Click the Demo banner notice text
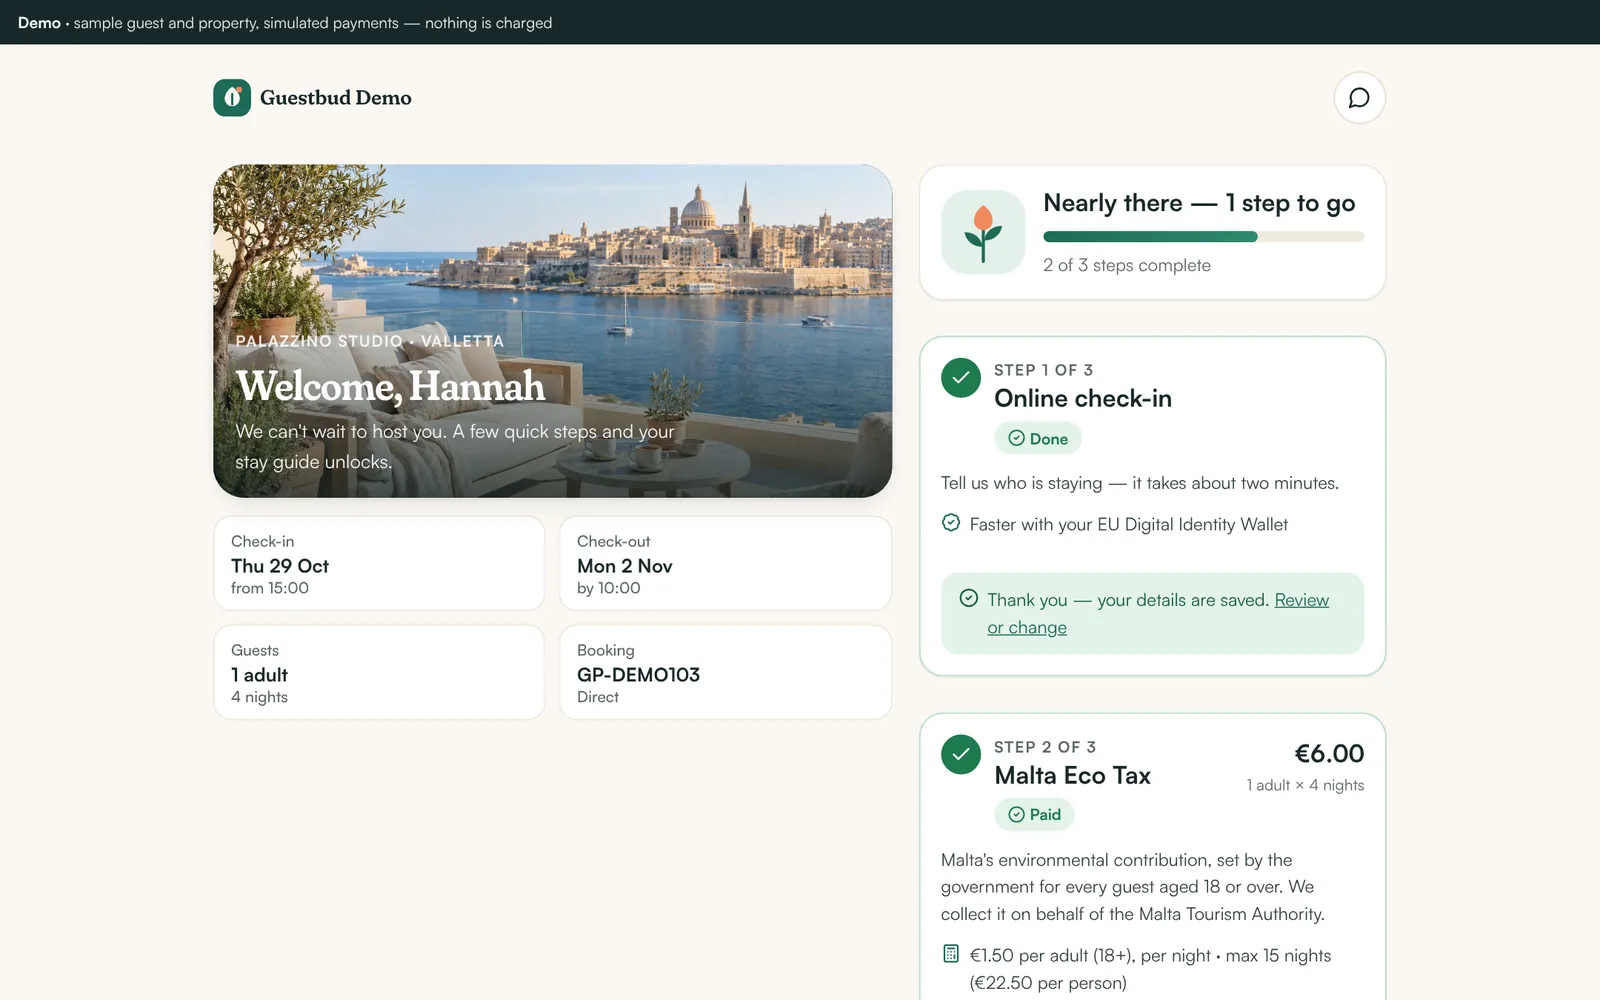 click(285, 22)
